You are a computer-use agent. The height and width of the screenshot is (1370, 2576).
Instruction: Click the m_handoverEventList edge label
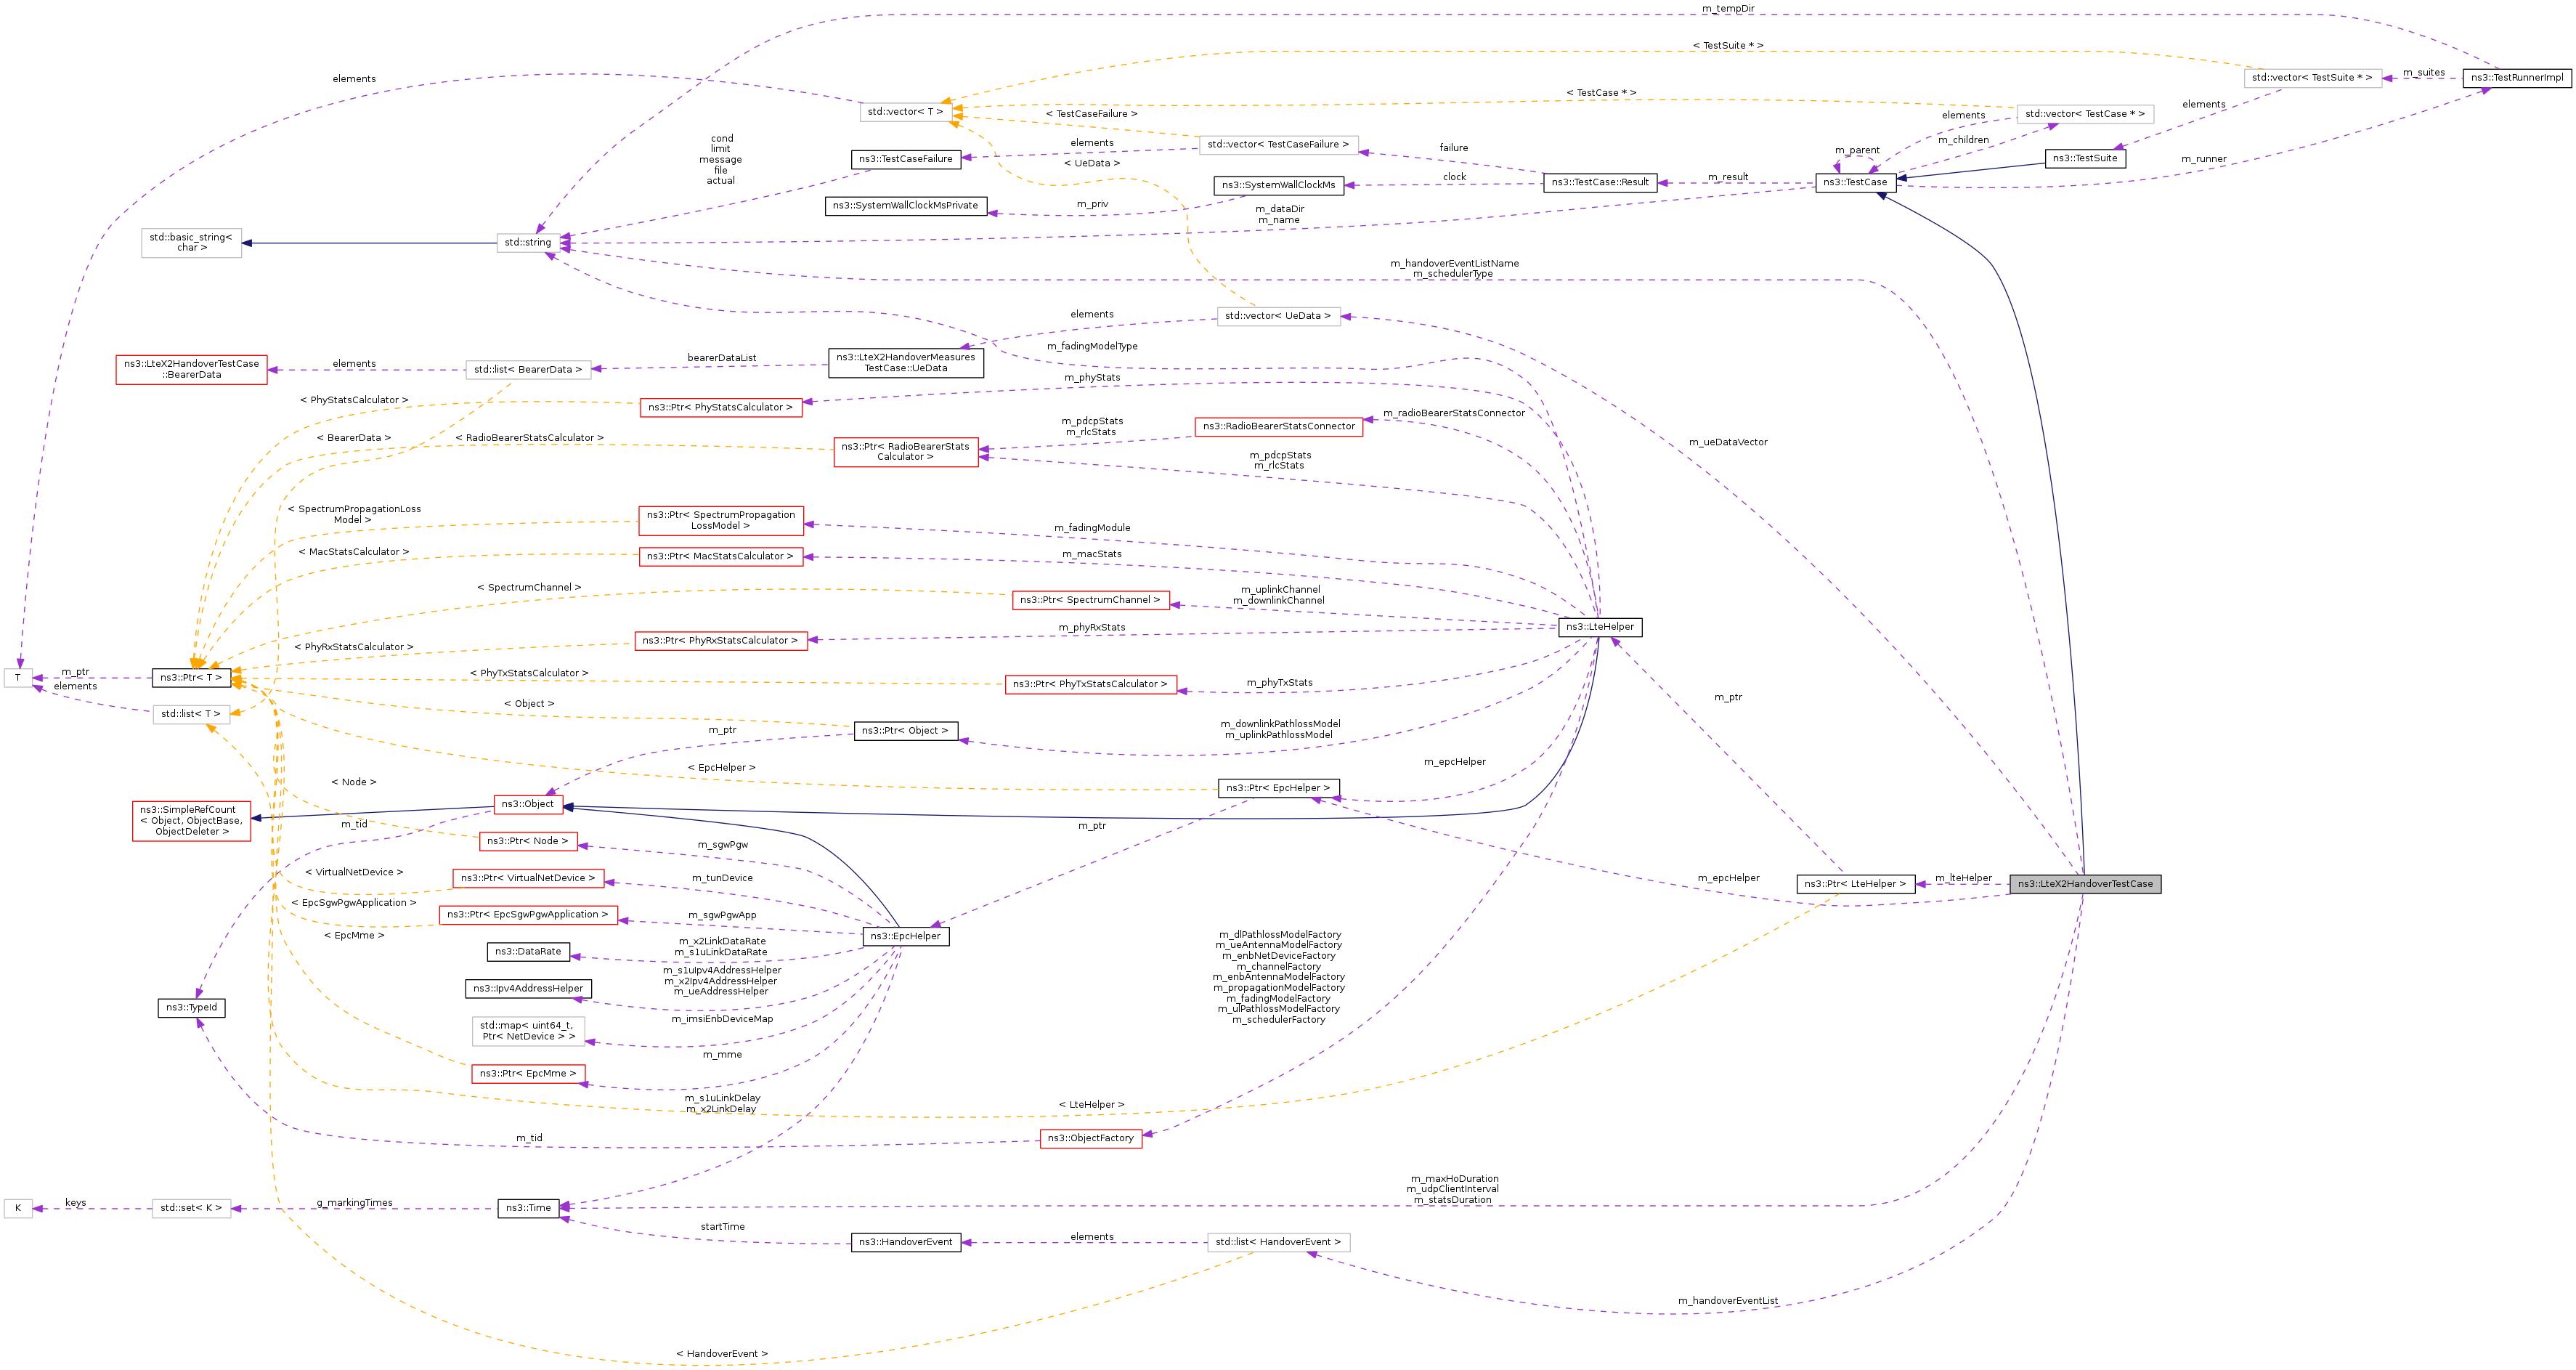1728,1302
